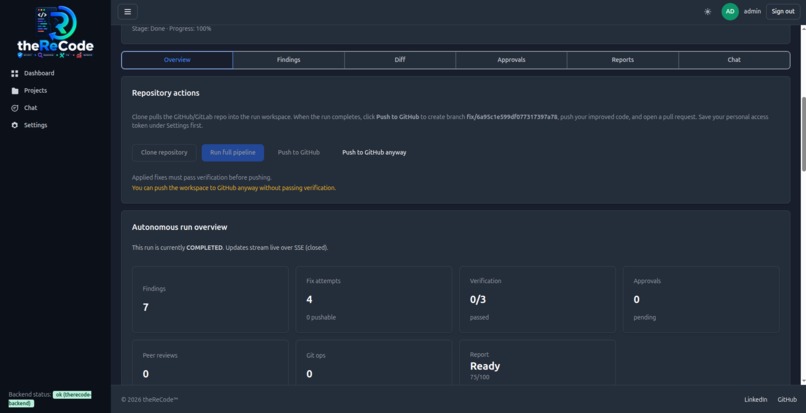Switch to the Chat tab
This screenshot has height=413, width=806.
[x=734, y=60]
